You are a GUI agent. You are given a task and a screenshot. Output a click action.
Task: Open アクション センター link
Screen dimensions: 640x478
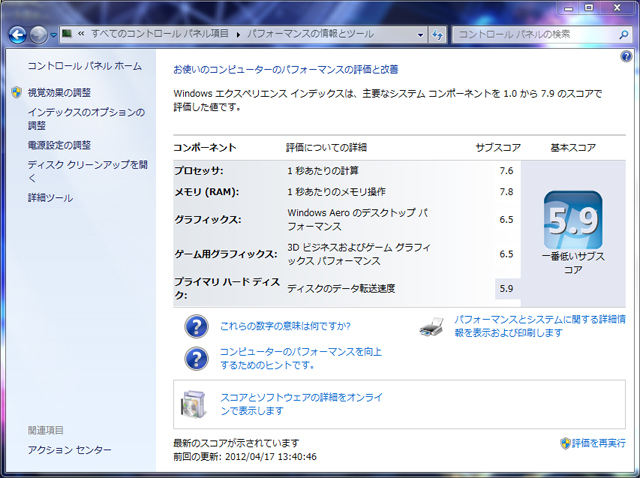tap(69, 450)
